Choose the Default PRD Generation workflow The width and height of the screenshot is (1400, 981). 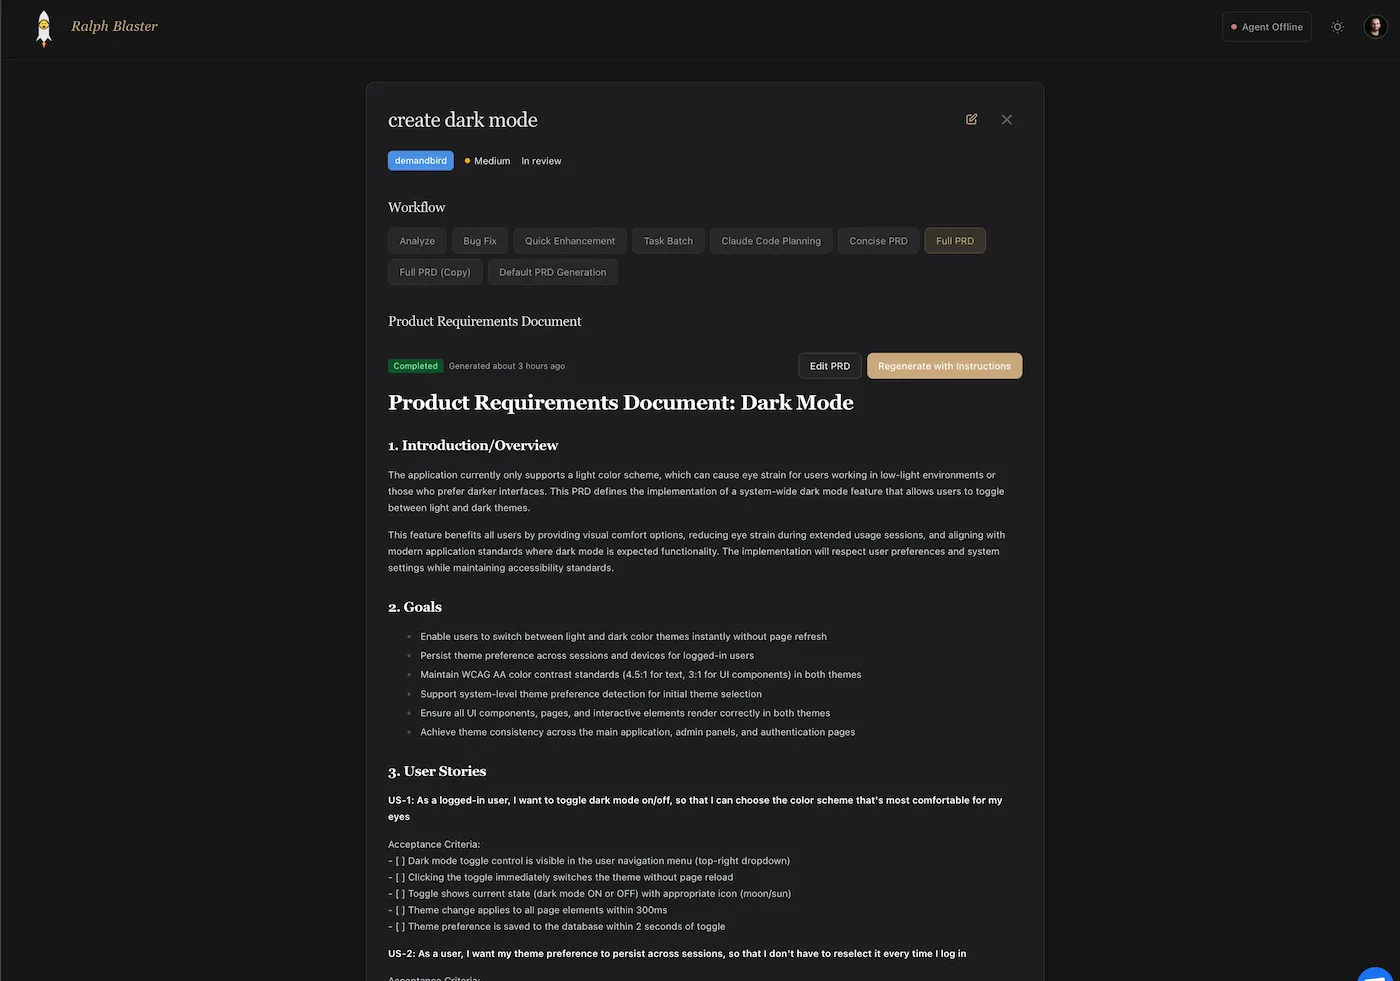552,271
